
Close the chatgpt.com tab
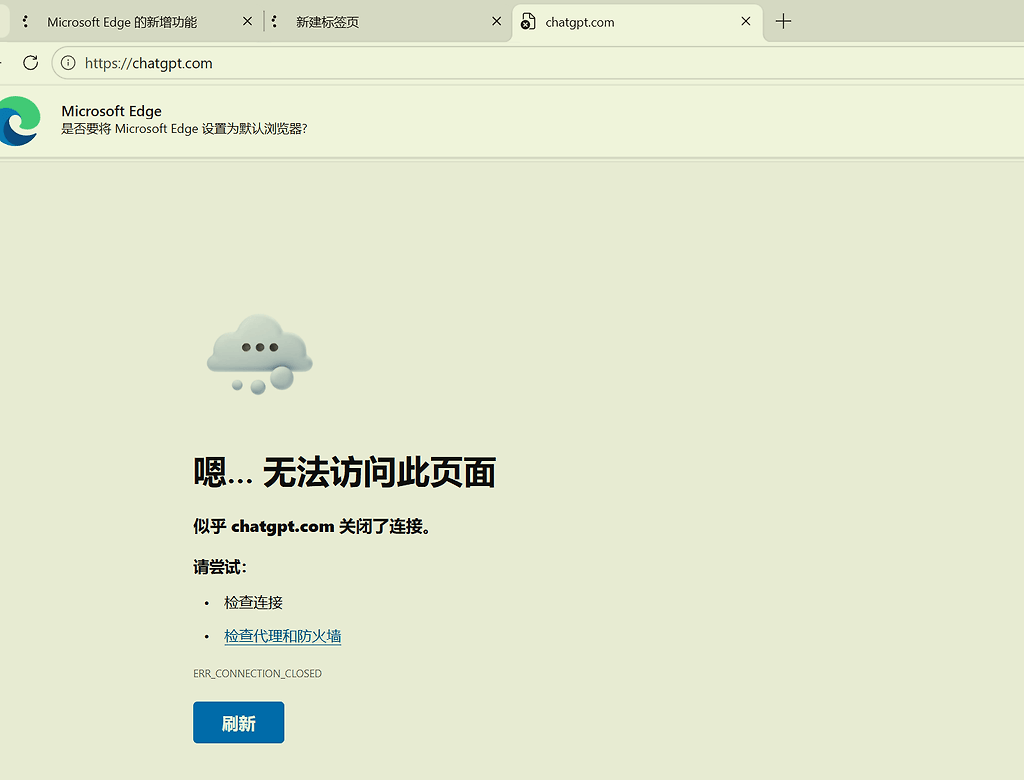[x=746, y=22]
